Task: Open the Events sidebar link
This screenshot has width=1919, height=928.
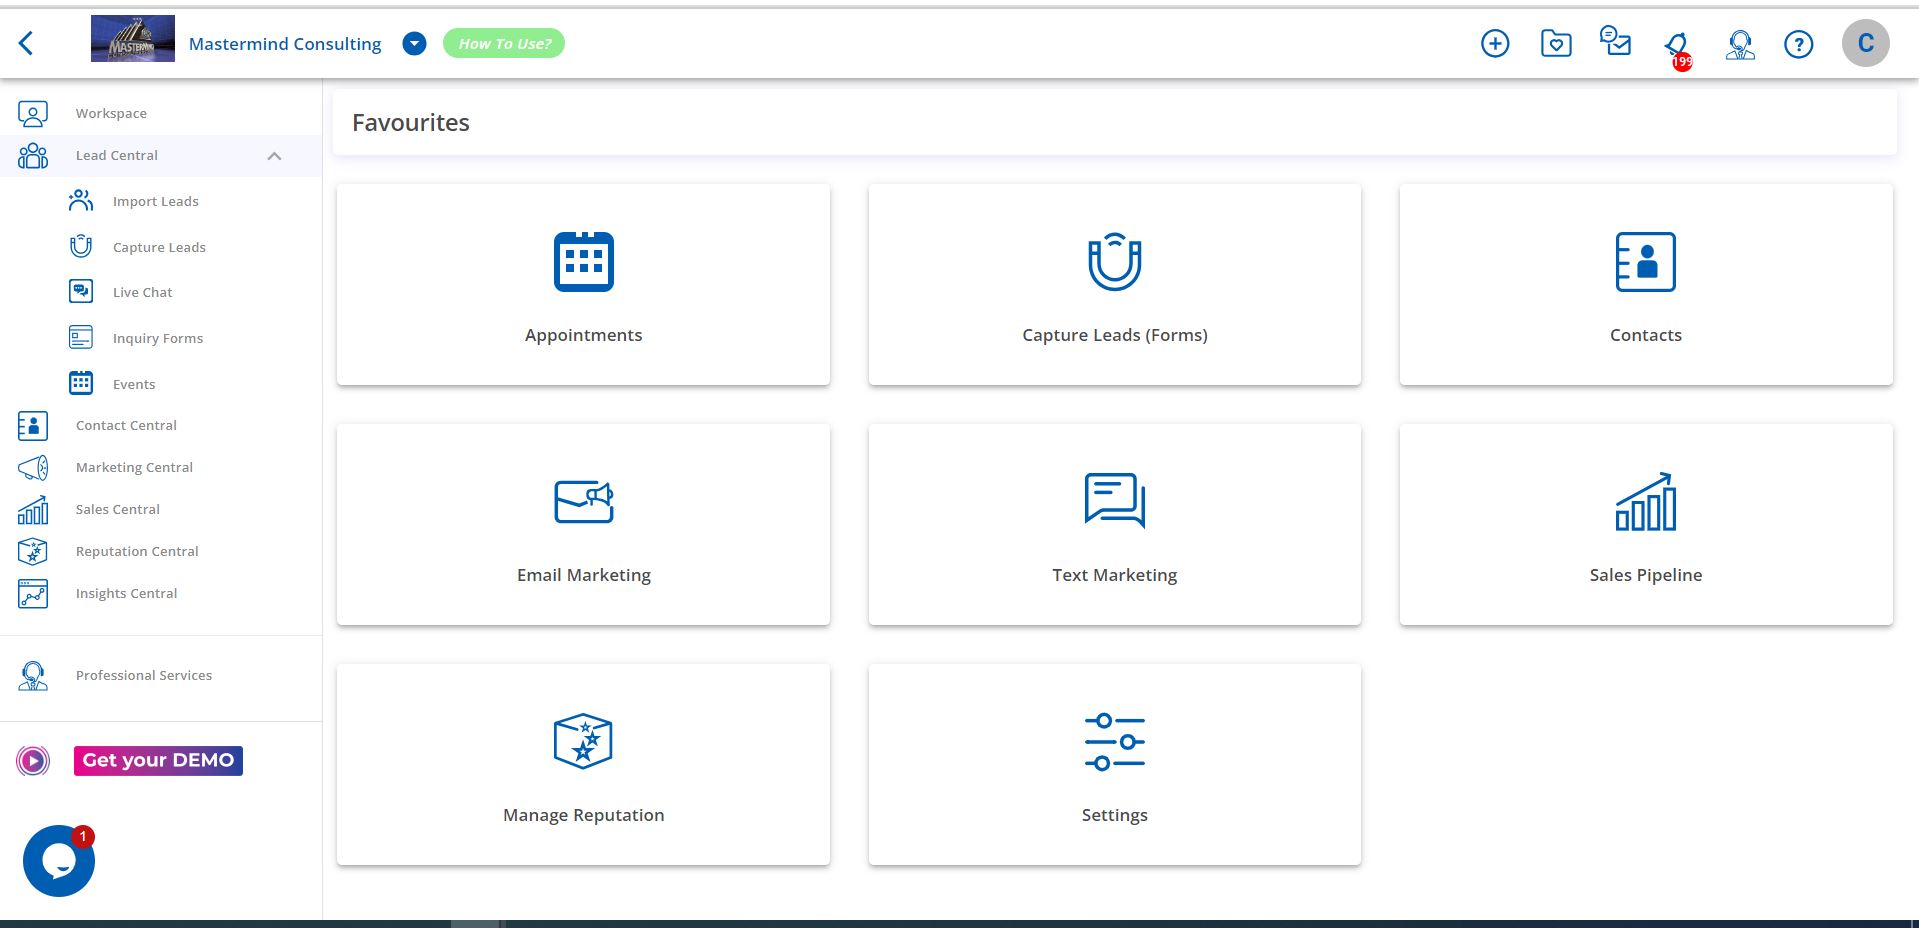Action: [134, 384]
